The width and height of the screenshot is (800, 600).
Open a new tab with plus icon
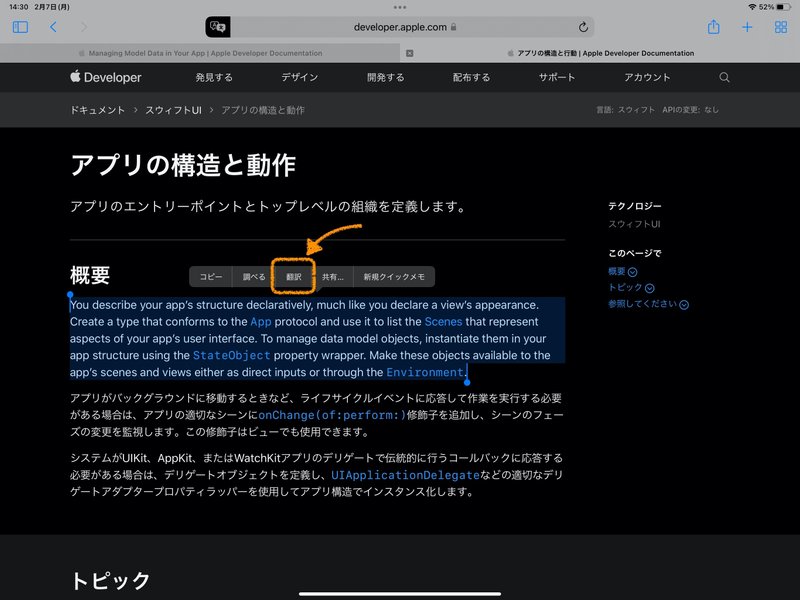[747, 27]
